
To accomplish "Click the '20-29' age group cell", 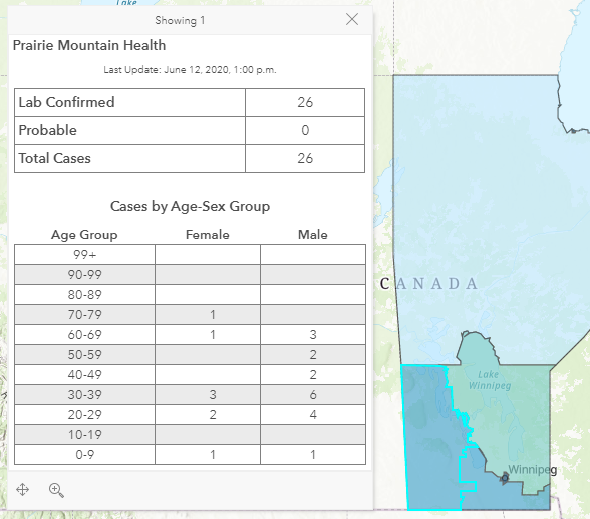I will pos(85,414).
